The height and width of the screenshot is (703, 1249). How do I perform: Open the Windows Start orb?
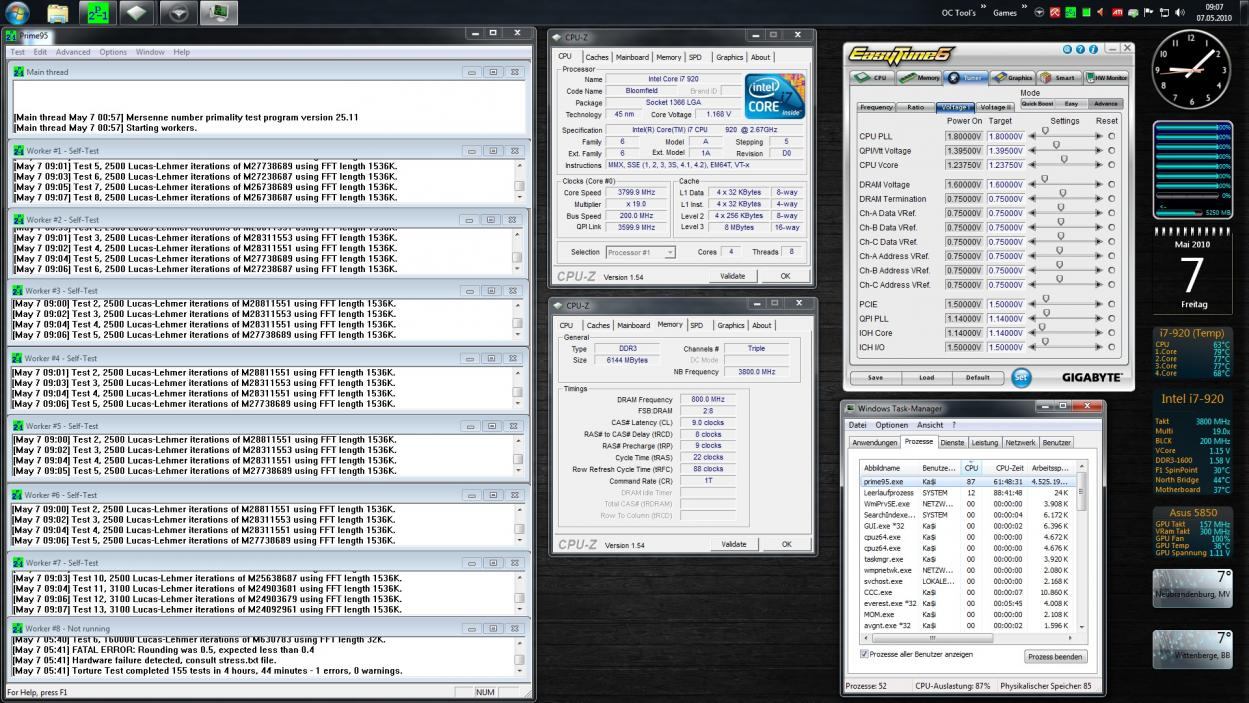click(x=17, y=12)
